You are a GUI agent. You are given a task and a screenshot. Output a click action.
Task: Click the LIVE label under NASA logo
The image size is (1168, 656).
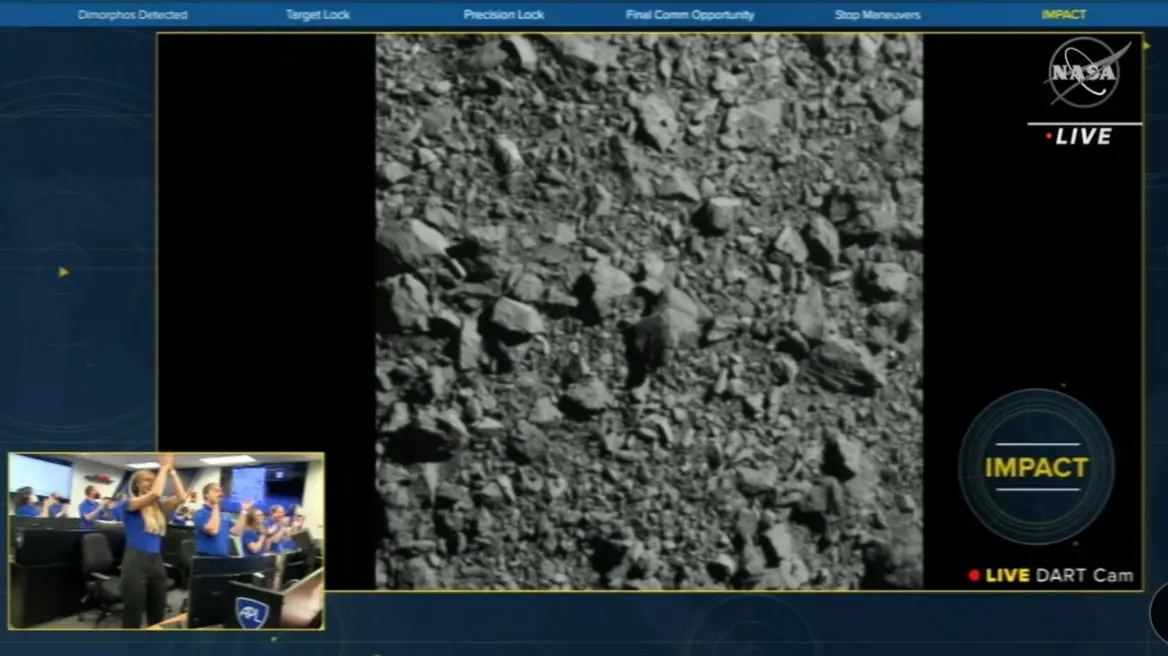(1082, 137)
